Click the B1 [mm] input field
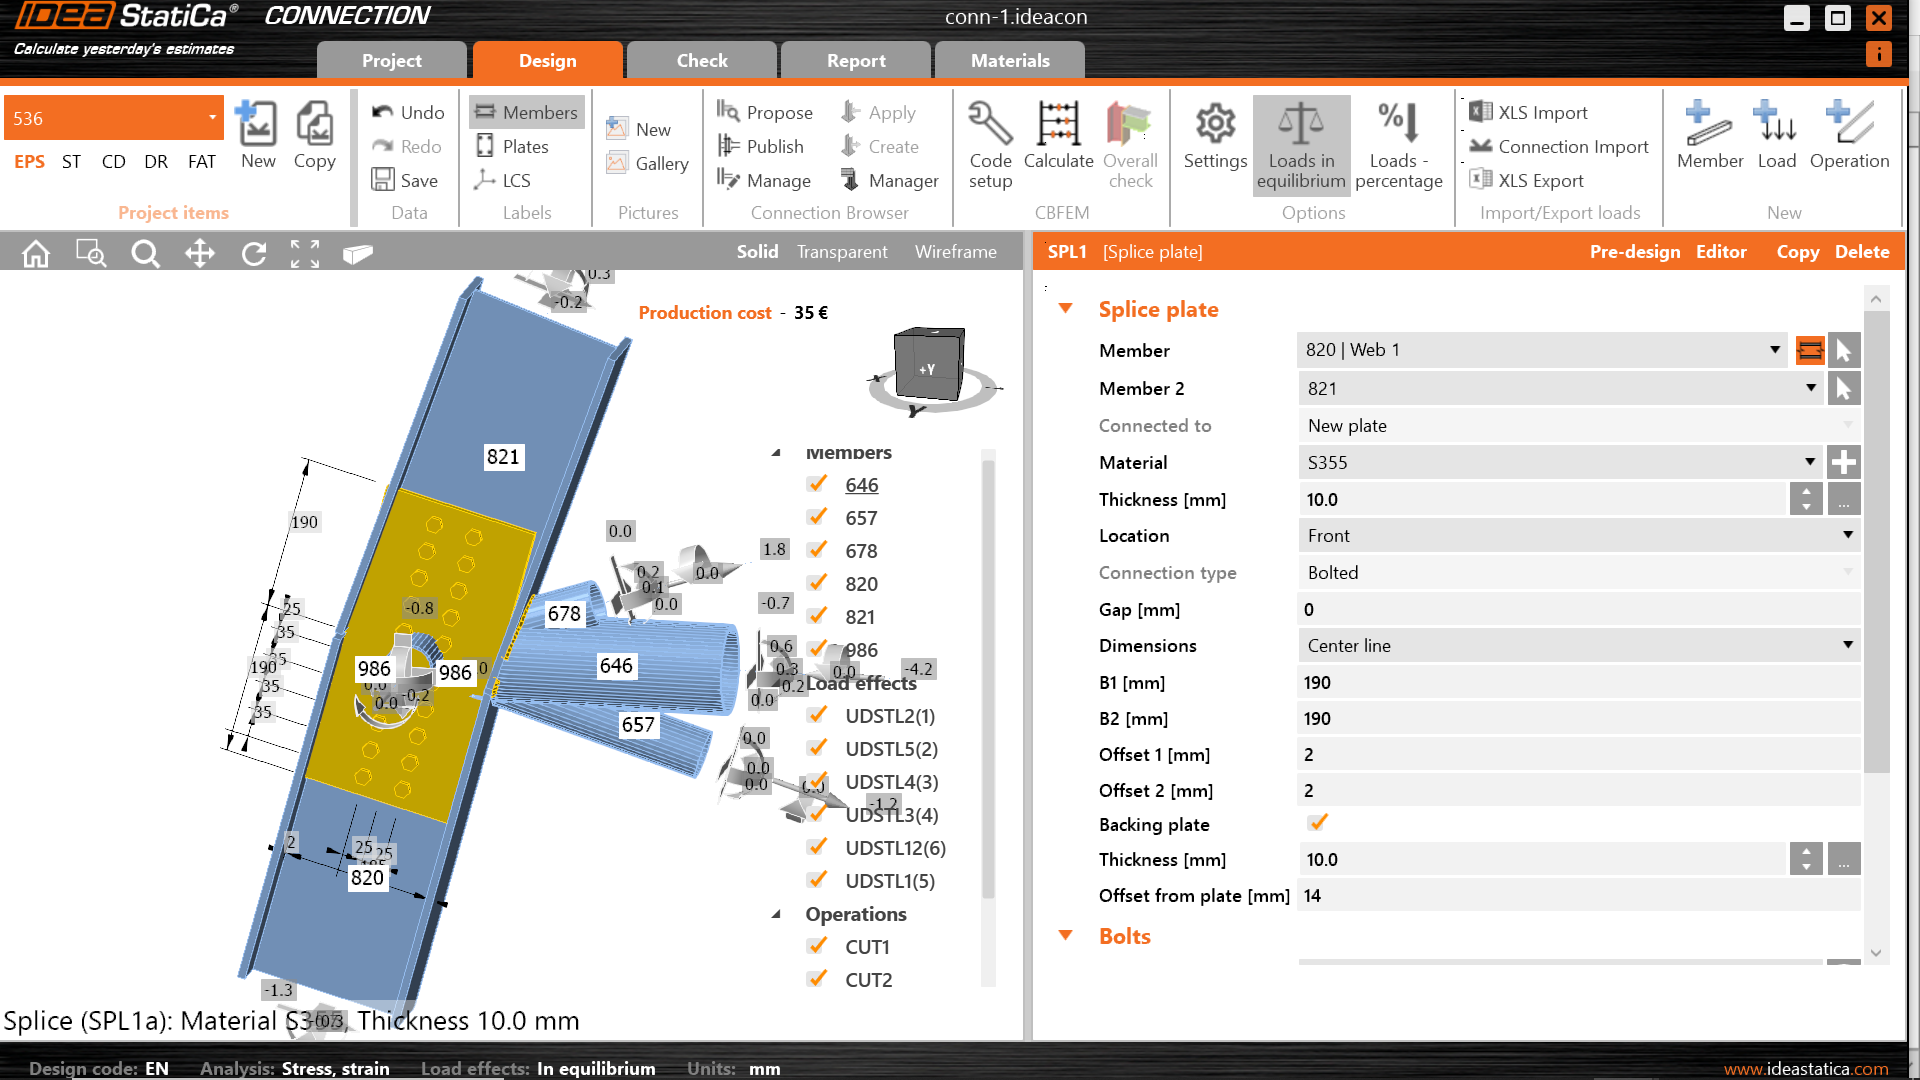Image resolution: width=1920 pixels, height=1080 pixels. (x=1577, y=682)
